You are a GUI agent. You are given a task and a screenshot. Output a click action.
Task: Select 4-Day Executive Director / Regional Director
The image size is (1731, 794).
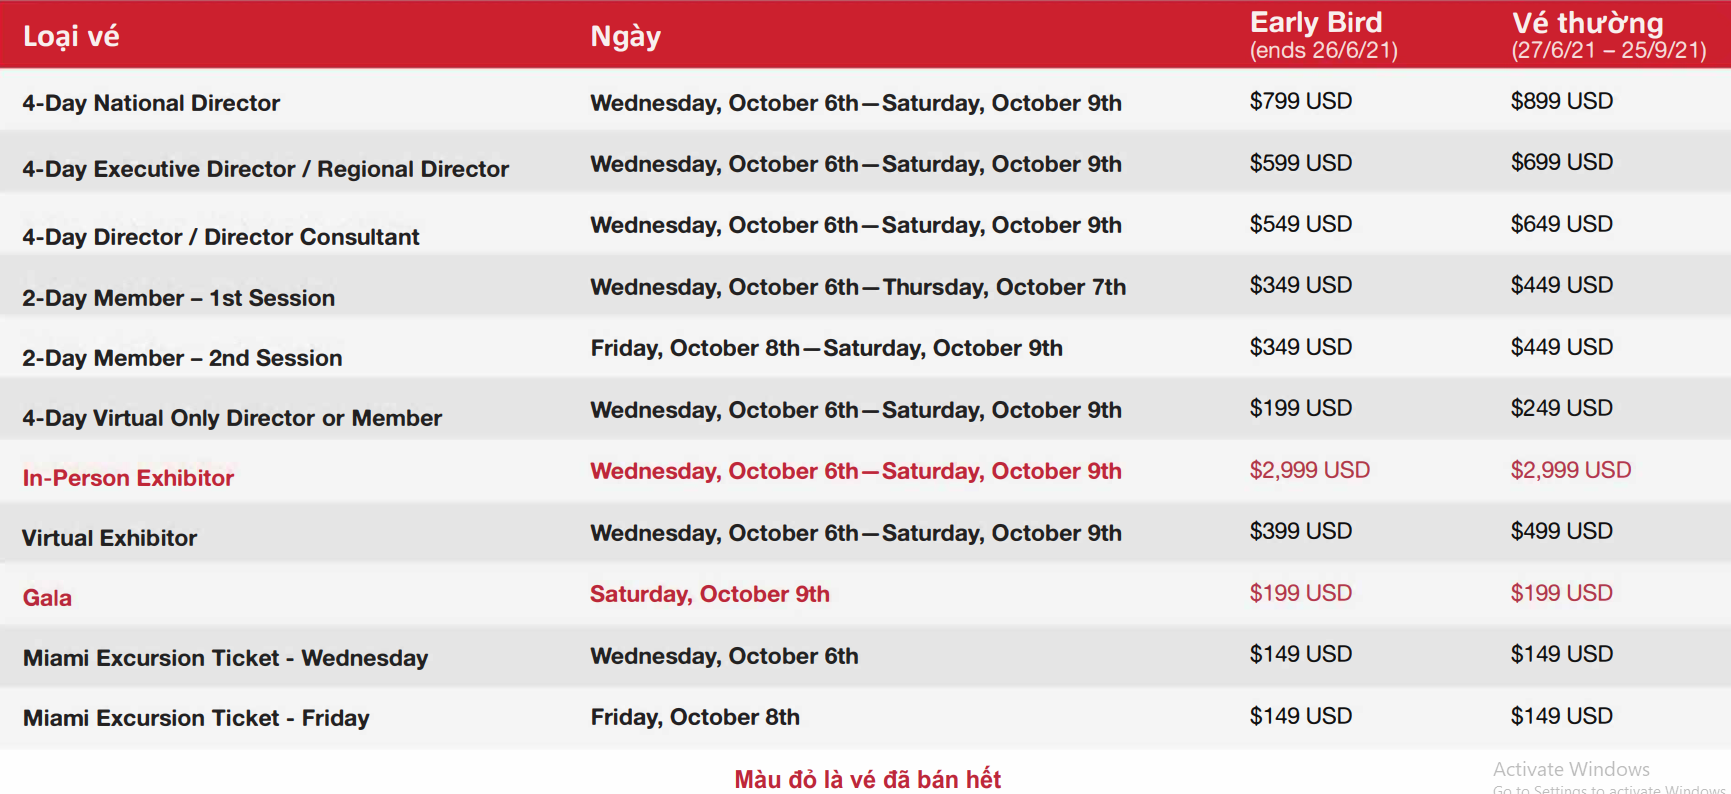tap(265, 169)
